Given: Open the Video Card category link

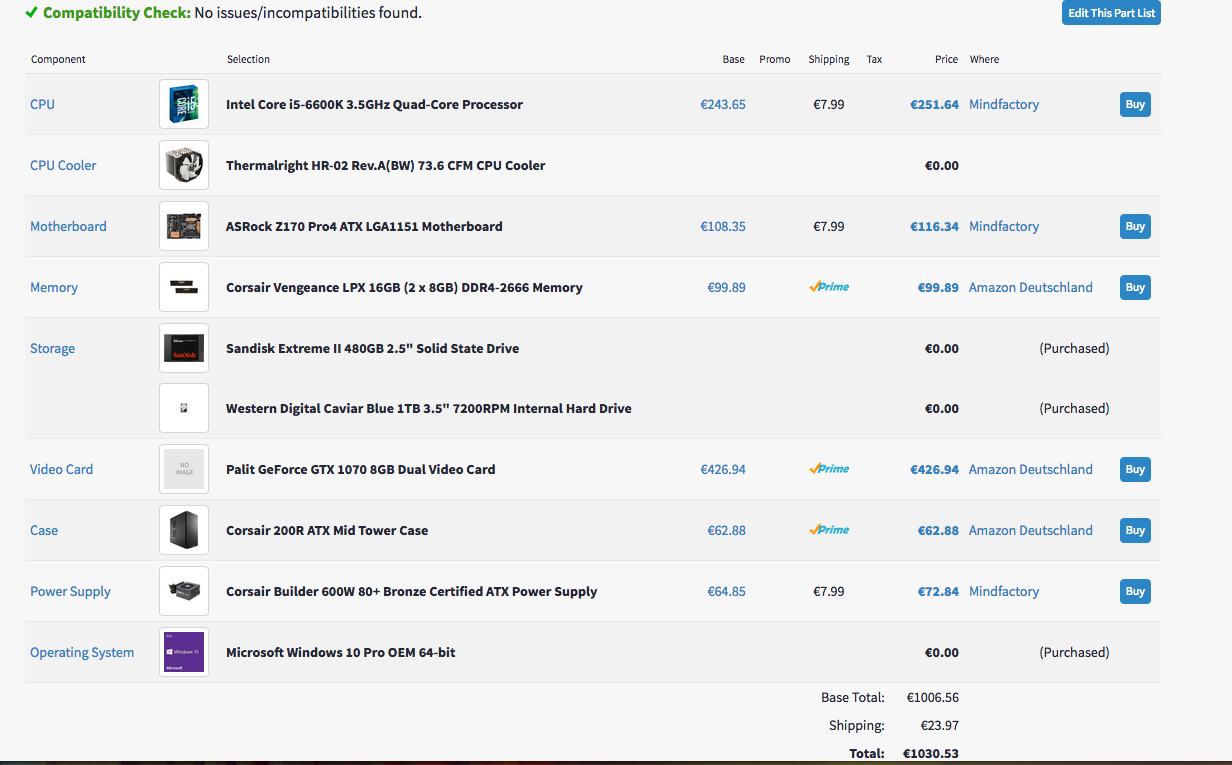Looking at the screenshot, I should pyautogui.click(x=62, y=469).
